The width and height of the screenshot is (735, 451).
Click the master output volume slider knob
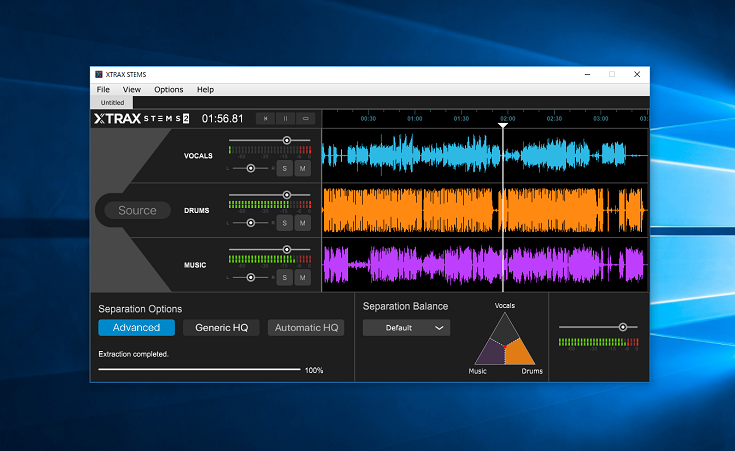(x=623, y=327)
